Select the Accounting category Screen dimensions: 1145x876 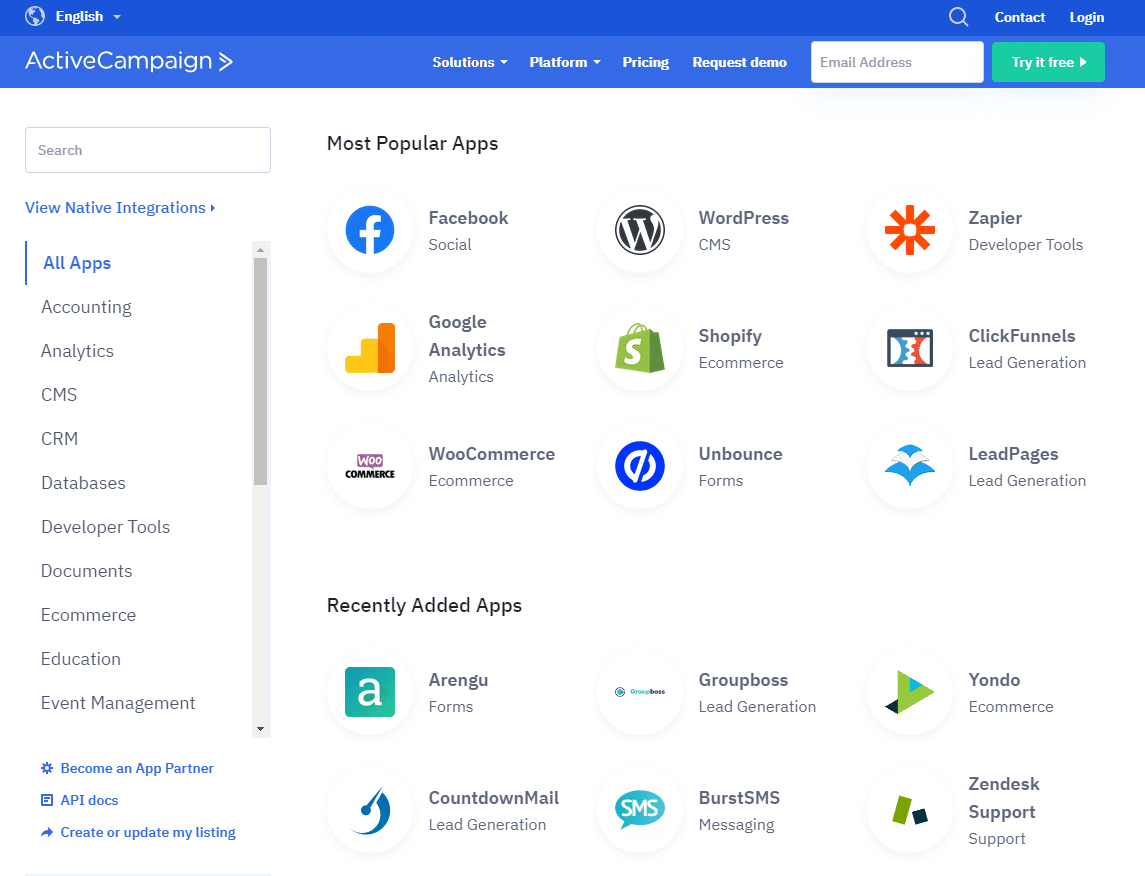pos(86,307)
